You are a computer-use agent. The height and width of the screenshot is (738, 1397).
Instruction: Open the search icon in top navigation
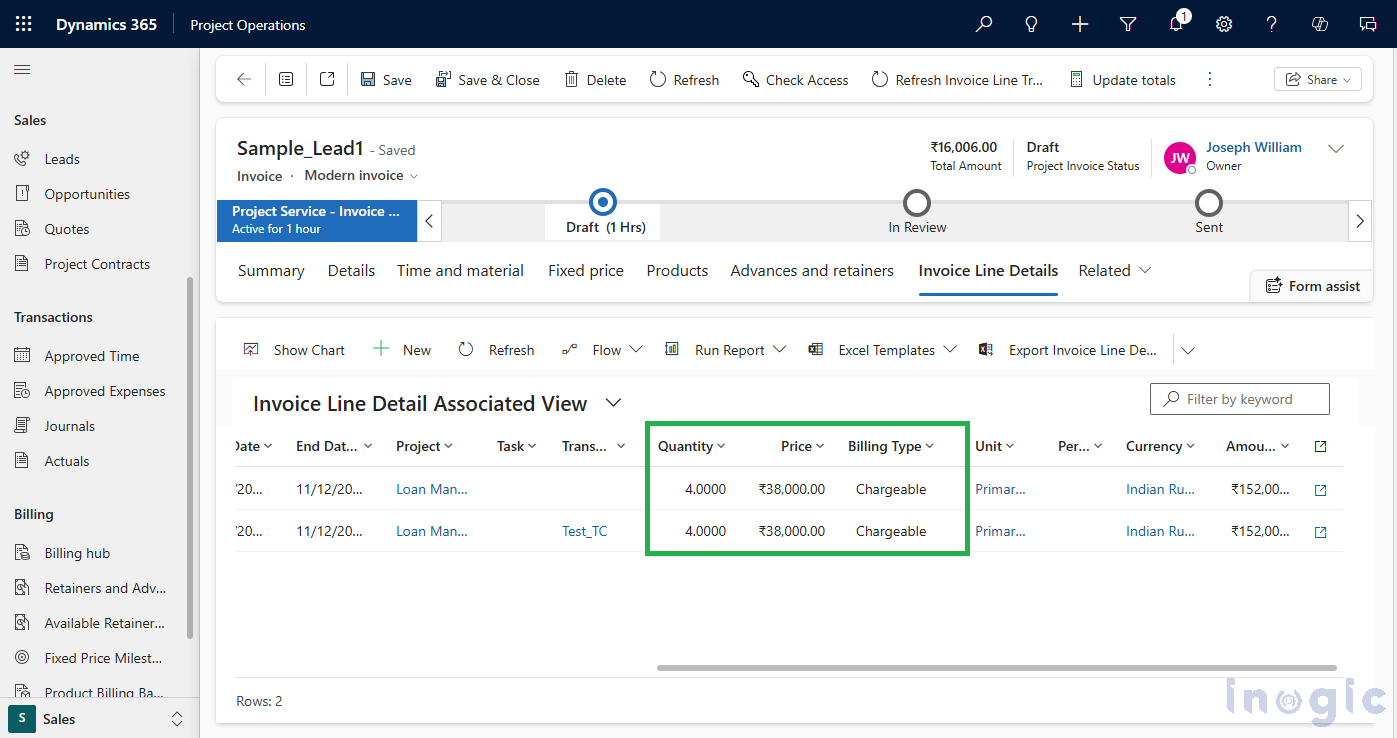(x=983, y=24)
